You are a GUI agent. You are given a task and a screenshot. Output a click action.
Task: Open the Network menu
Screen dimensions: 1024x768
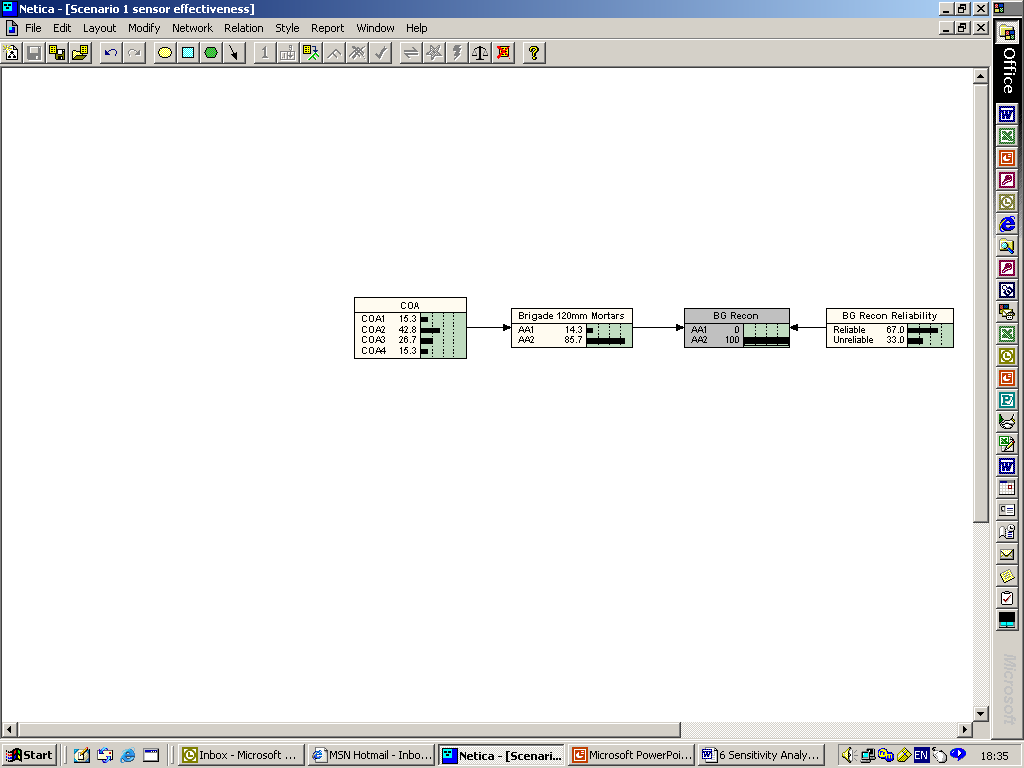coord(192,28)
